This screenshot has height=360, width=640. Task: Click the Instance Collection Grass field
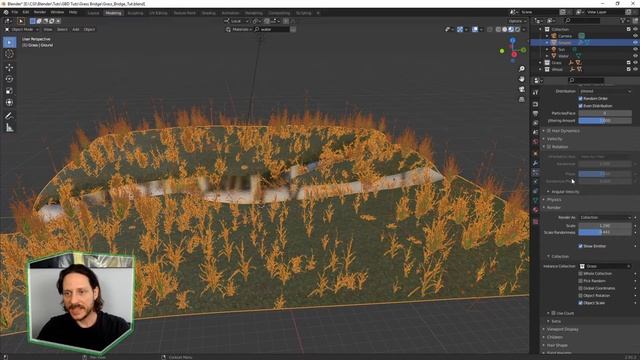click(x=605, y=266)
